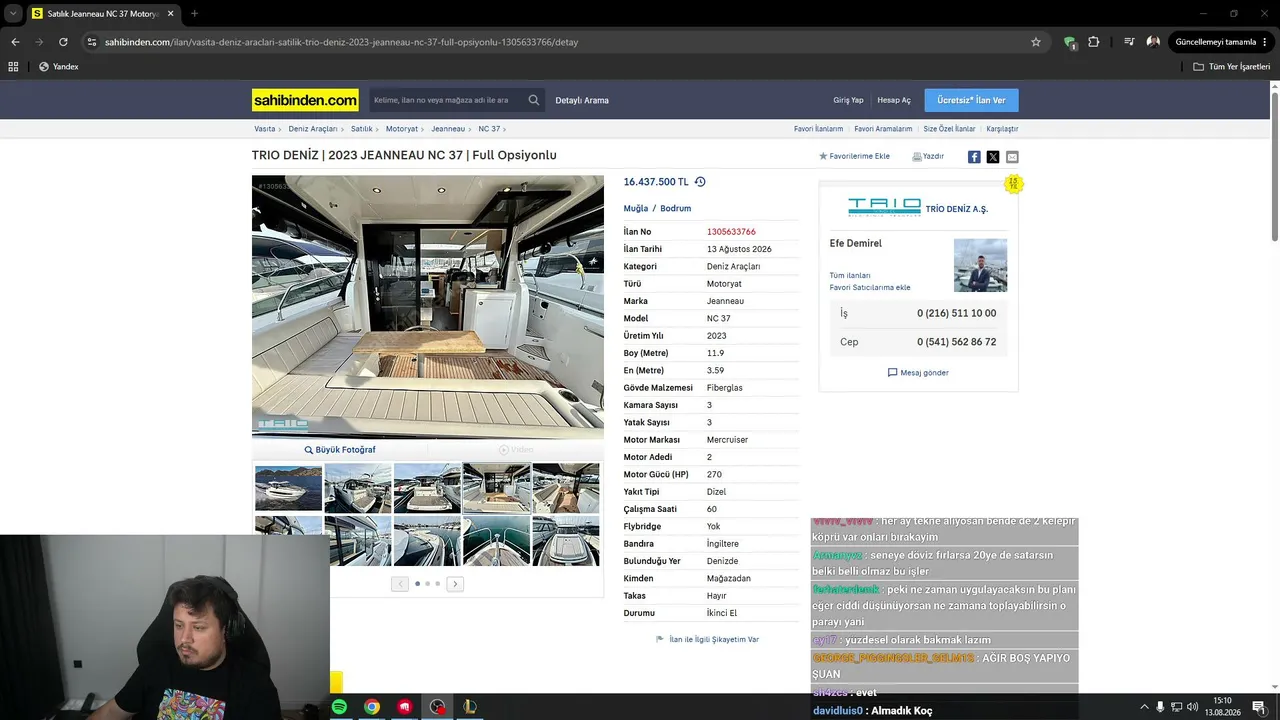Image resolution: width=1280 pixels, height=720 pixels.
Task: Click the browser profile avatar
Action: point(1153,42)
